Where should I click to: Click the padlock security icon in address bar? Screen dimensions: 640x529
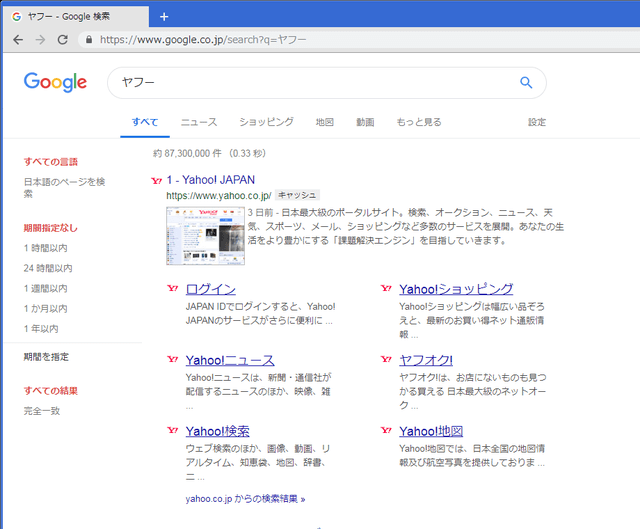89,40
